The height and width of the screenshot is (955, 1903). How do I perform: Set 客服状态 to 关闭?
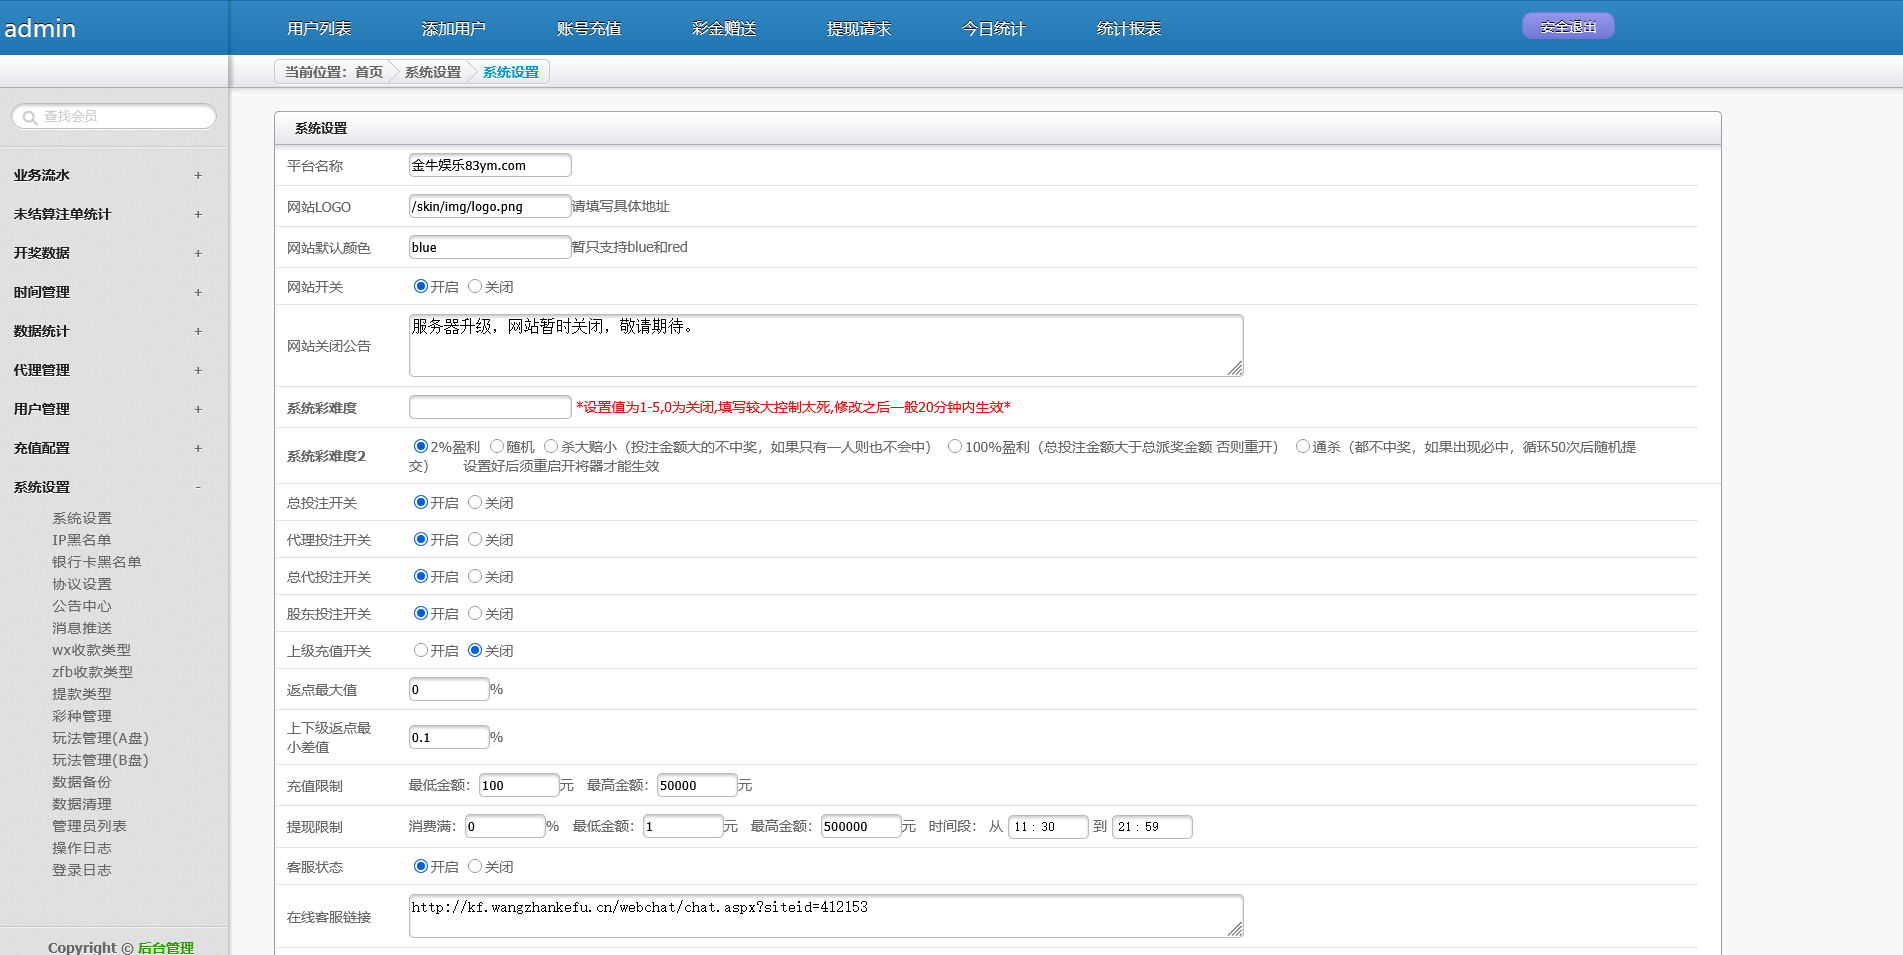[x=475, y=866]
